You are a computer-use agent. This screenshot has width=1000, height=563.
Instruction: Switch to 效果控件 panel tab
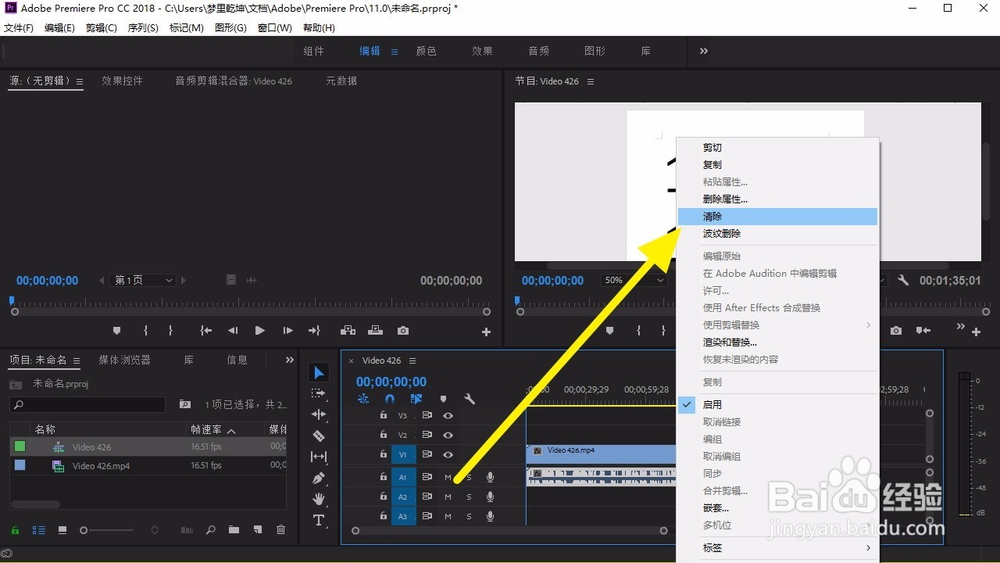pos(122,81)
